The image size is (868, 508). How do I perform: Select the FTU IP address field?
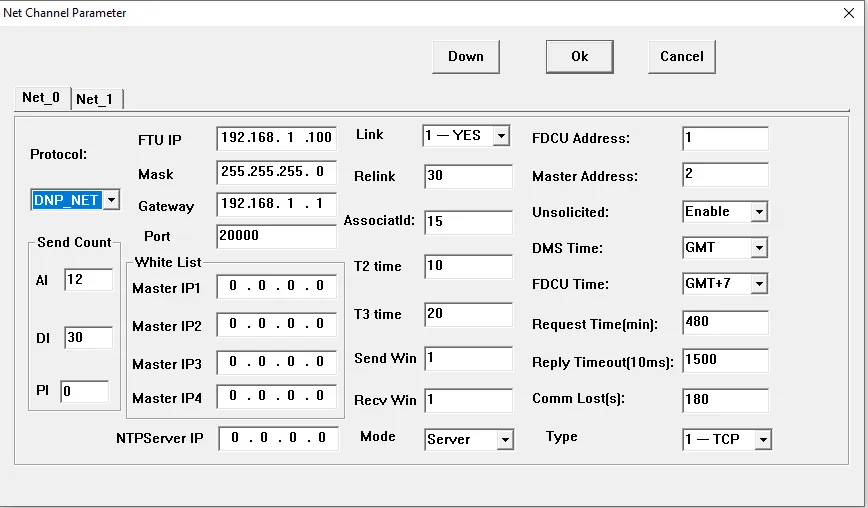point(276,138)
